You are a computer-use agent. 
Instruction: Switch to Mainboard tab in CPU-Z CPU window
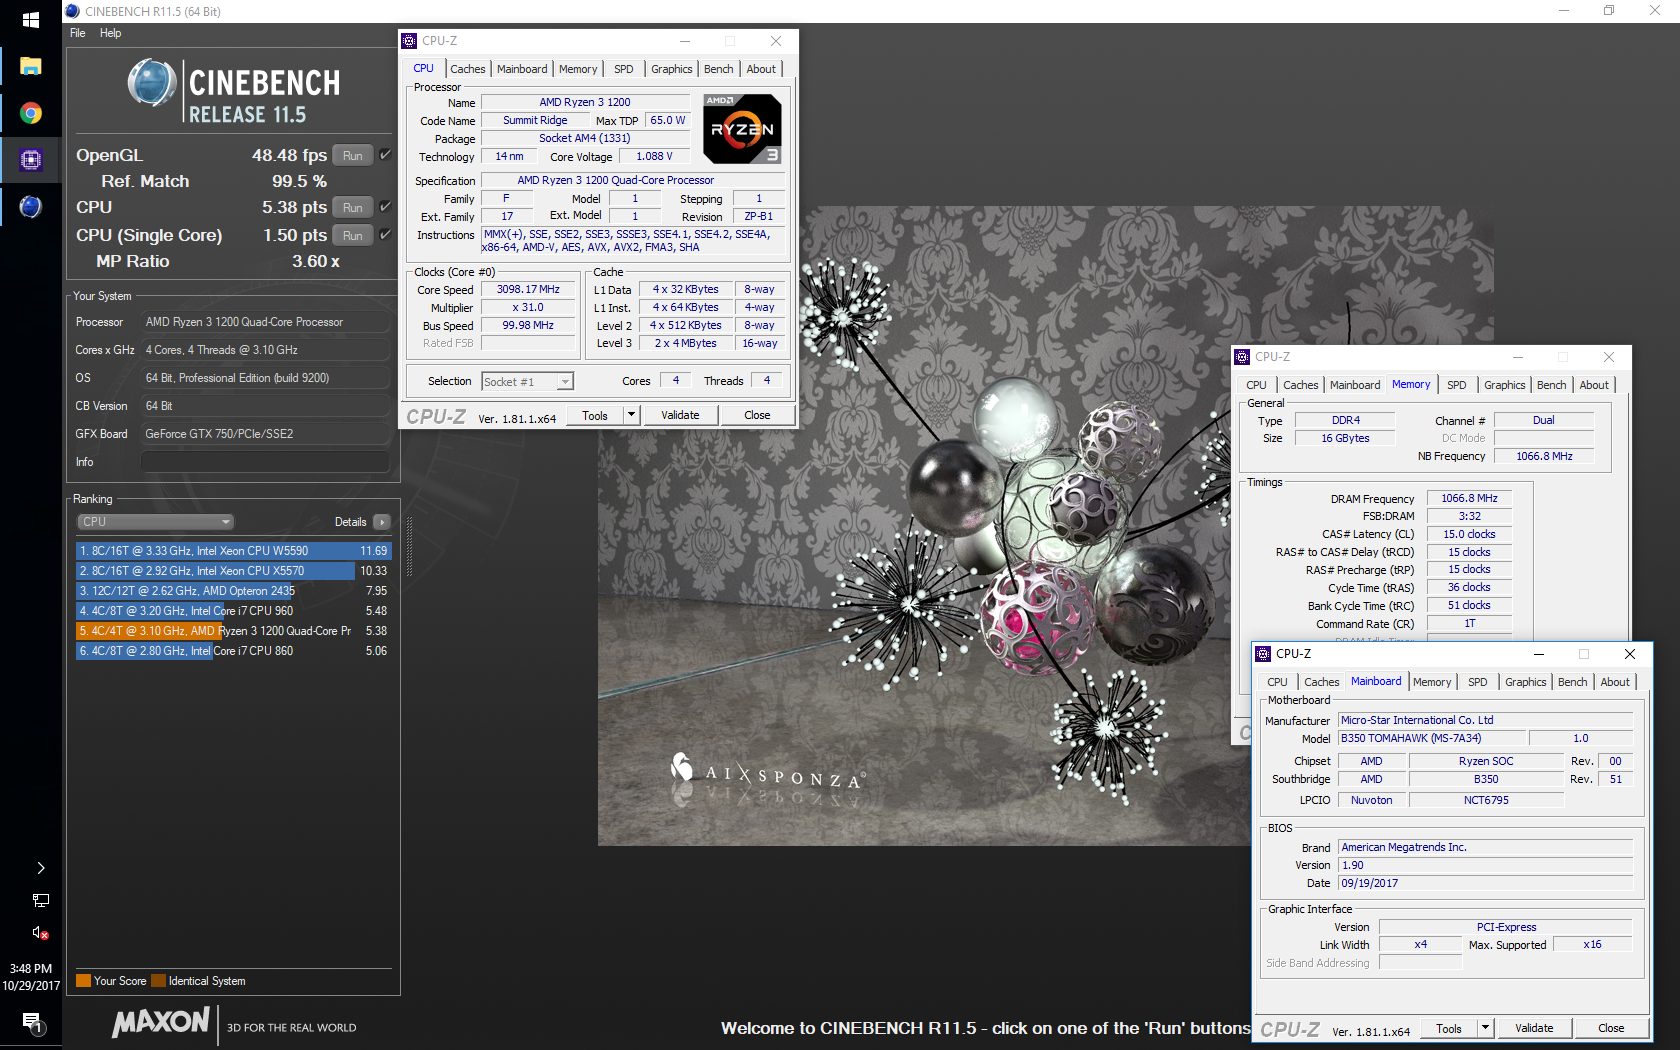tap(522, 69)
